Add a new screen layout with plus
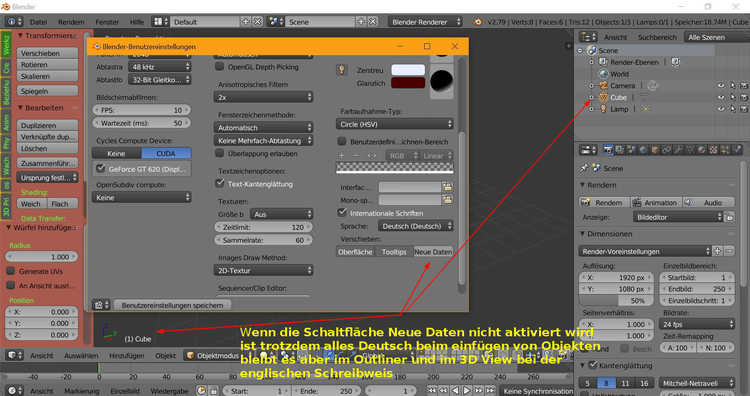The width and height of the screenshot is (750, 396). pos(245,22)
